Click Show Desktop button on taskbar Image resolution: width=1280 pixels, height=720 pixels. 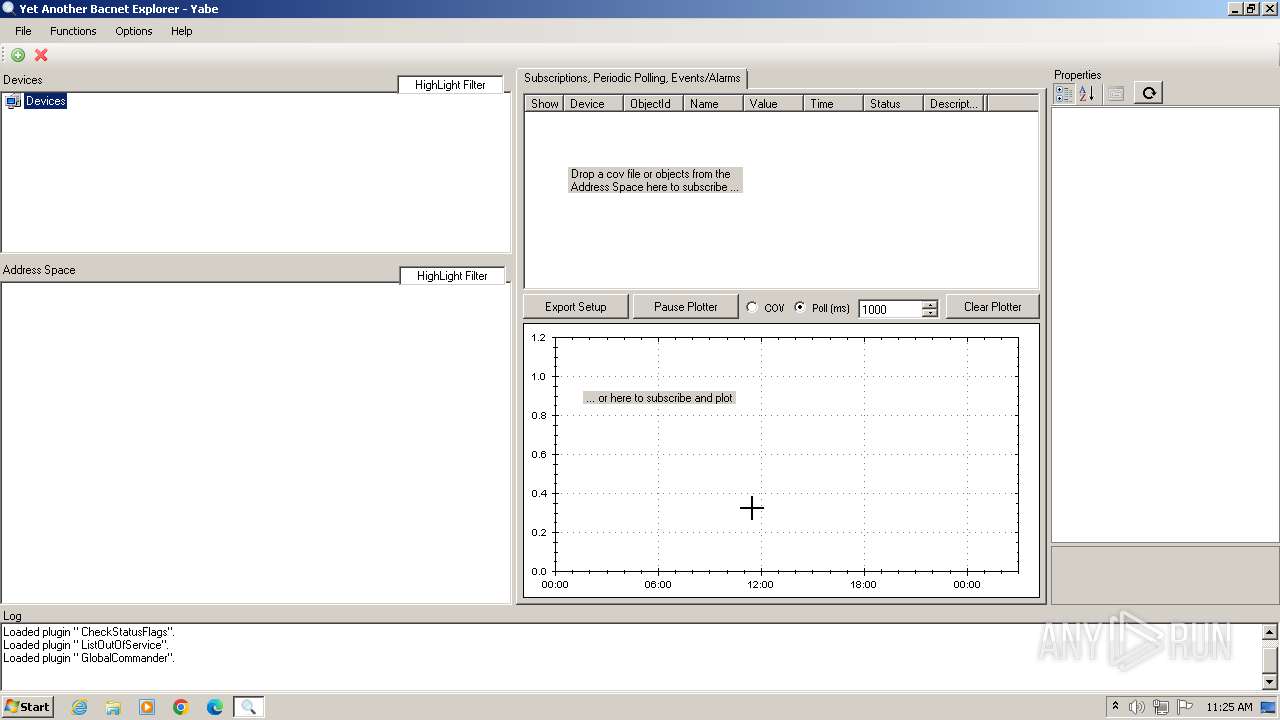(x=1269, y=707)
